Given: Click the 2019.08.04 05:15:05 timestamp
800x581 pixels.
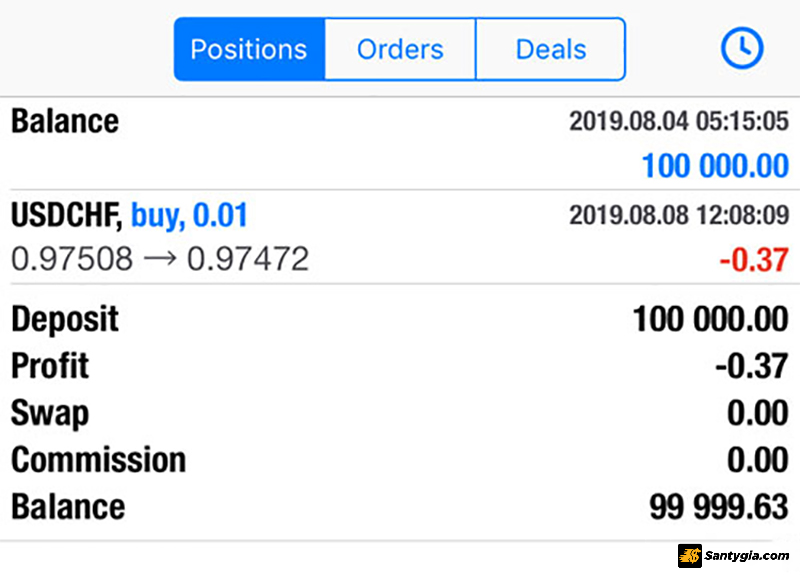Looking at the screenshot, I should click(x=679, y=121).
